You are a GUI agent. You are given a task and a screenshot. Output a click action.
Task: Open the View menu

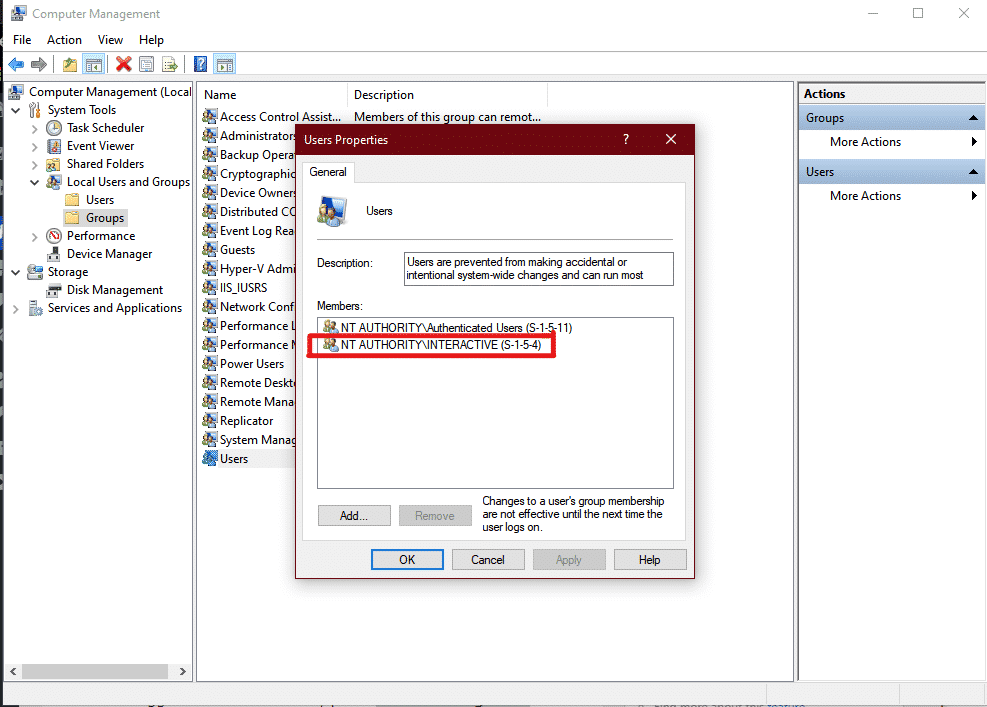(x=110, y=40)
